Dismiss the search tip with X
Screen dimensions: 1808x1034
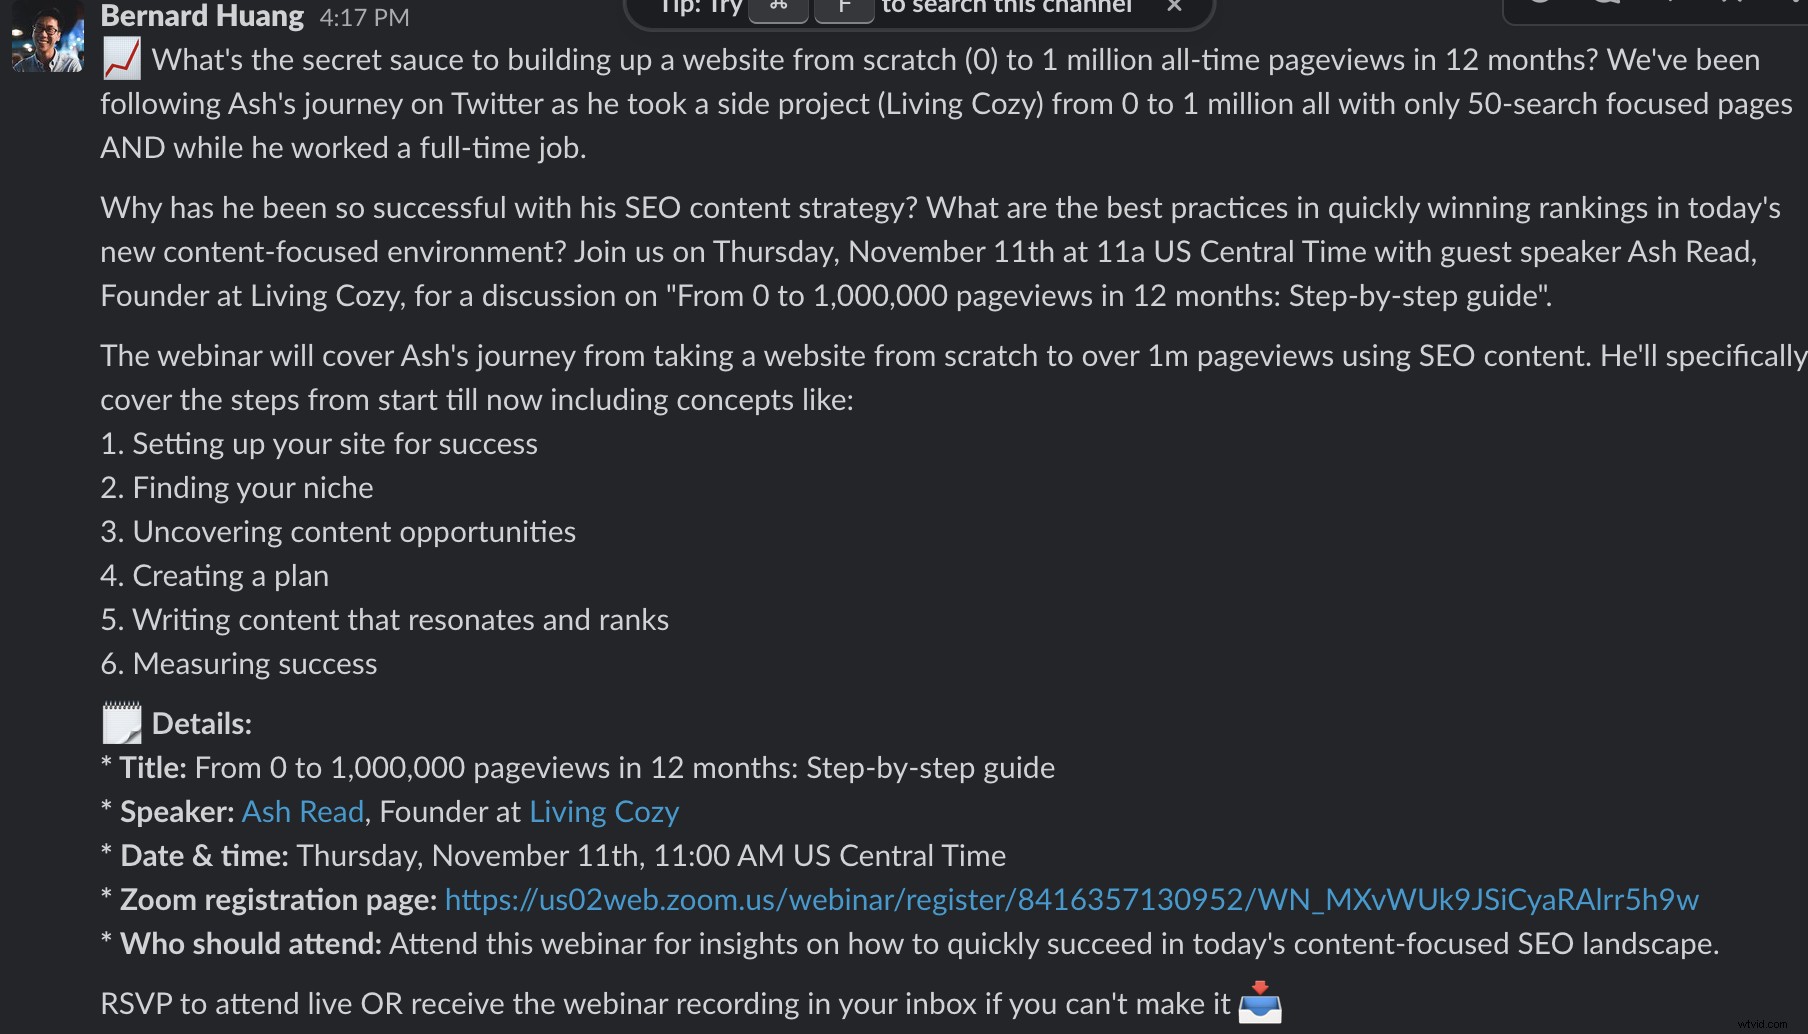point(1175,6)
